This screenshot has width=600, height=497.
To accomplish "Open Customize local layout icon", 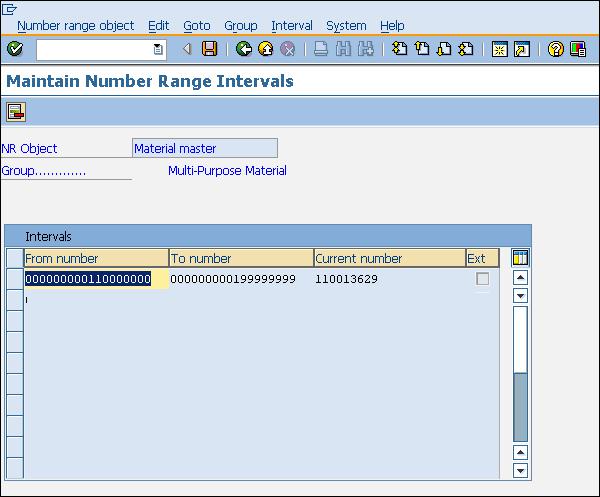I will pyautogui.click(x=578, y=49).
